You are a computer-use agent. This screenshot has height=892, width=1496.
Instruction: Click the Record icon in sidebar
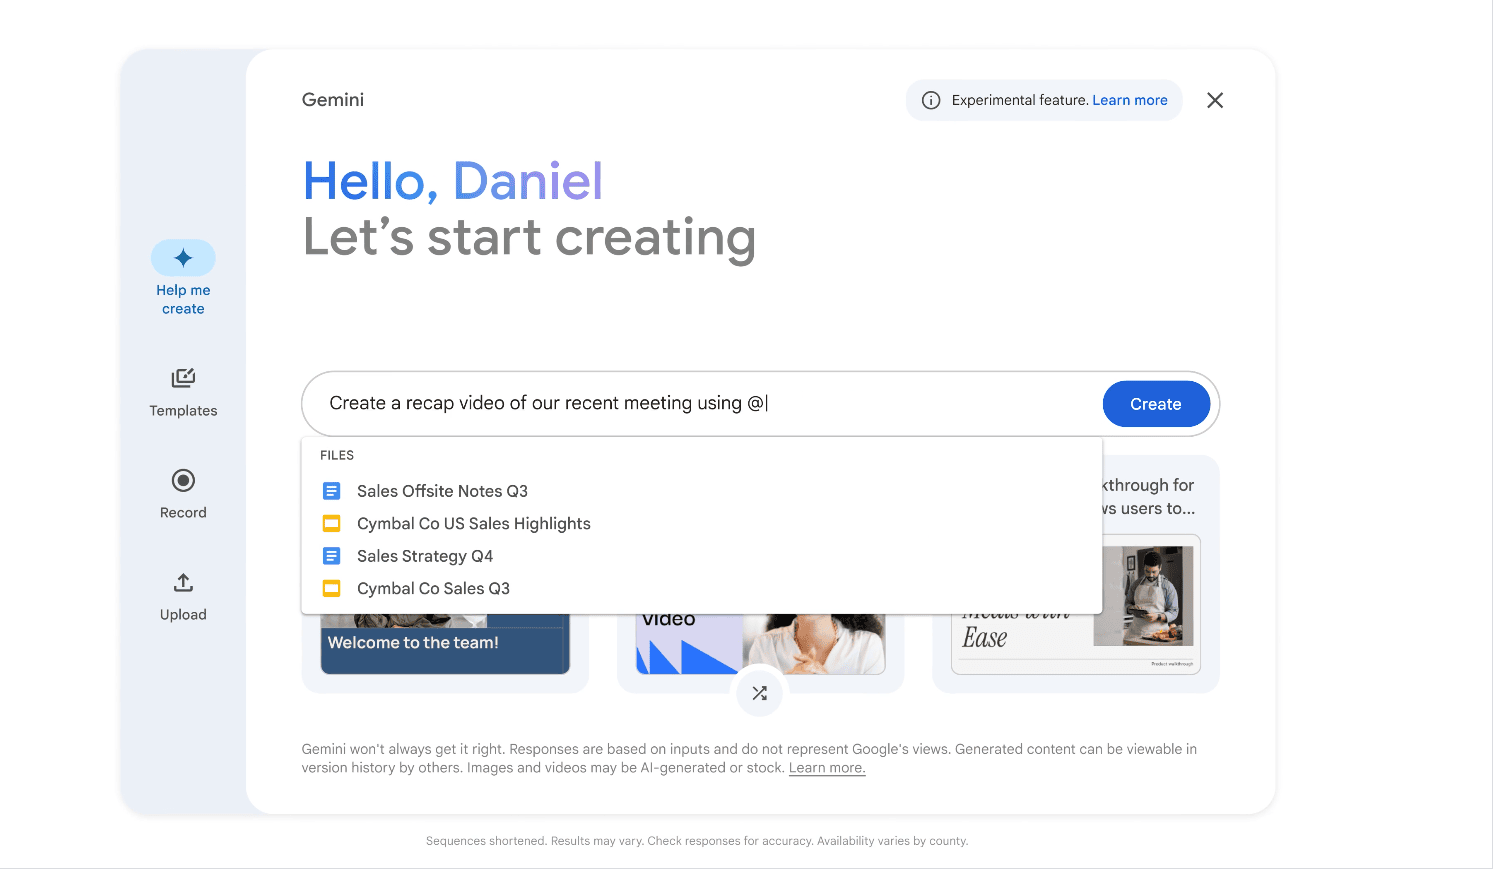(183, 481)
